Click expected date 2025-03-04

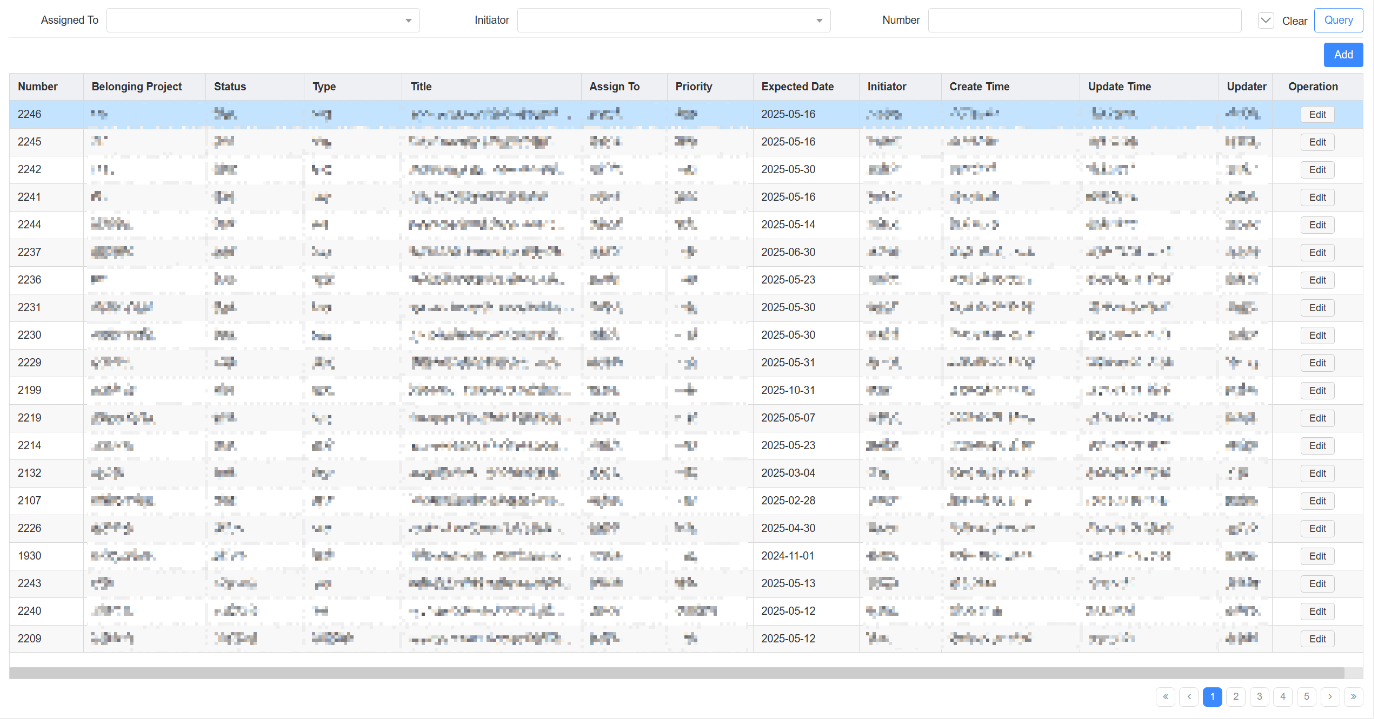click(788, 473)
